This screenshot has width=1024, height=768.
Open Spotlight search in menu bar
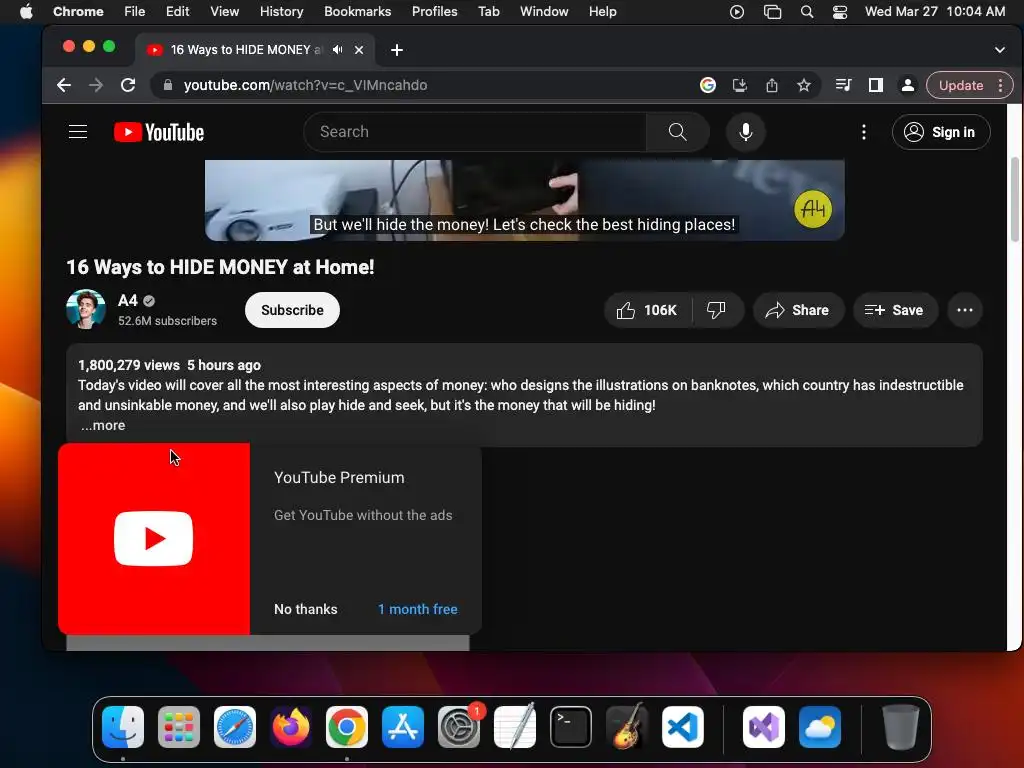(x=807, y=12)
